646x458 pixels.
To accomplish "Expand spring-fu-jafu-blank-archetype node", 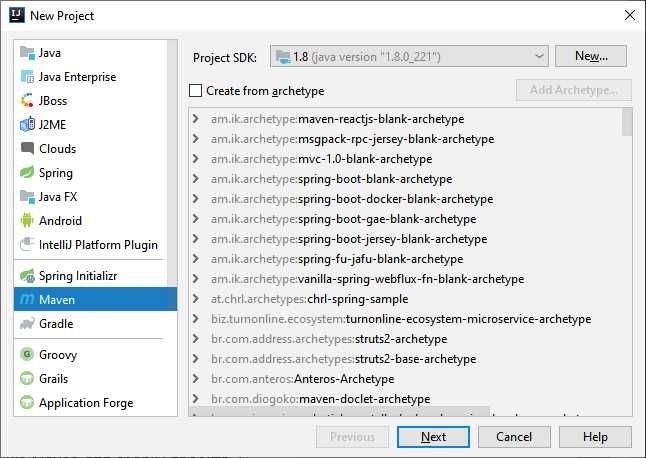I will pos(196,259).
